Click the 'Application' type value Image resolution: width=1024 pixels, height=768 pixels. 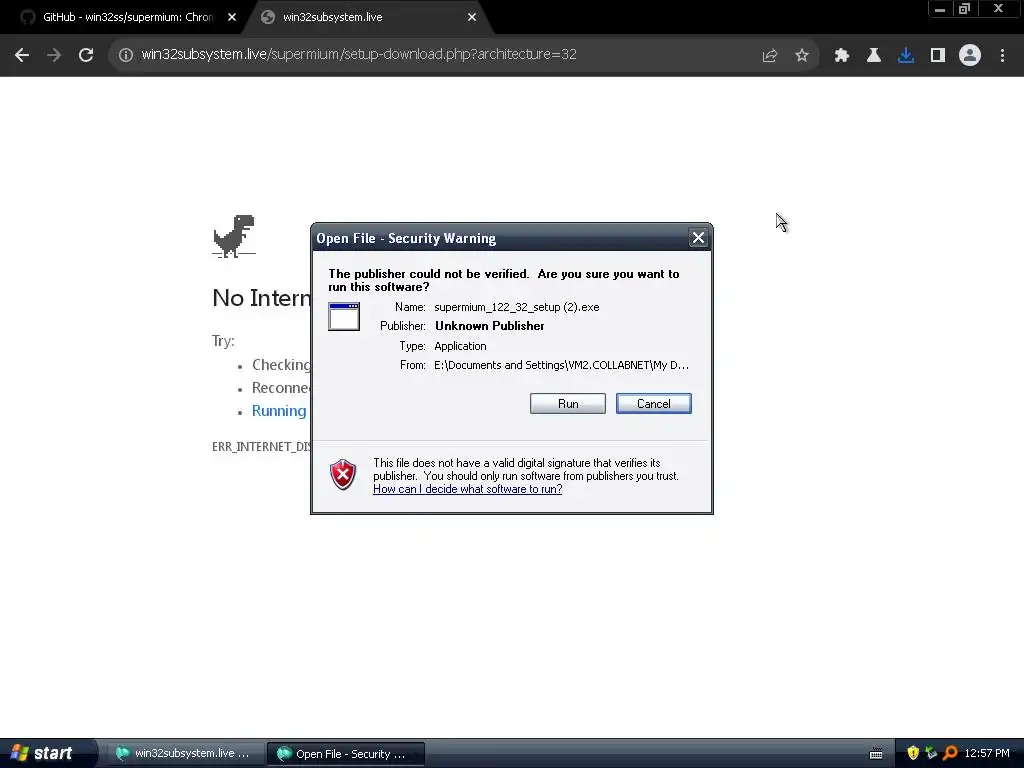[x=460, y=346]
